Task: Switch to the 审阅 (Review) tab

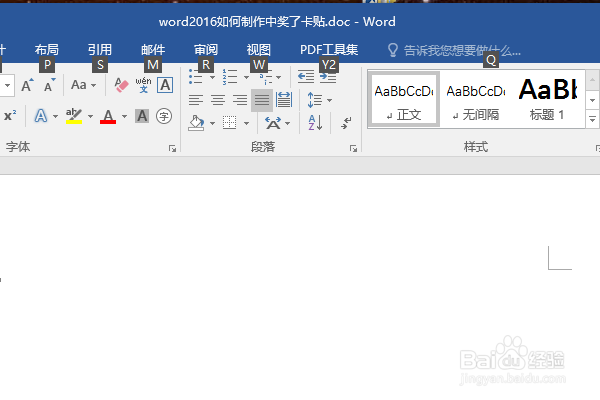Action: [x=206, y=50]
